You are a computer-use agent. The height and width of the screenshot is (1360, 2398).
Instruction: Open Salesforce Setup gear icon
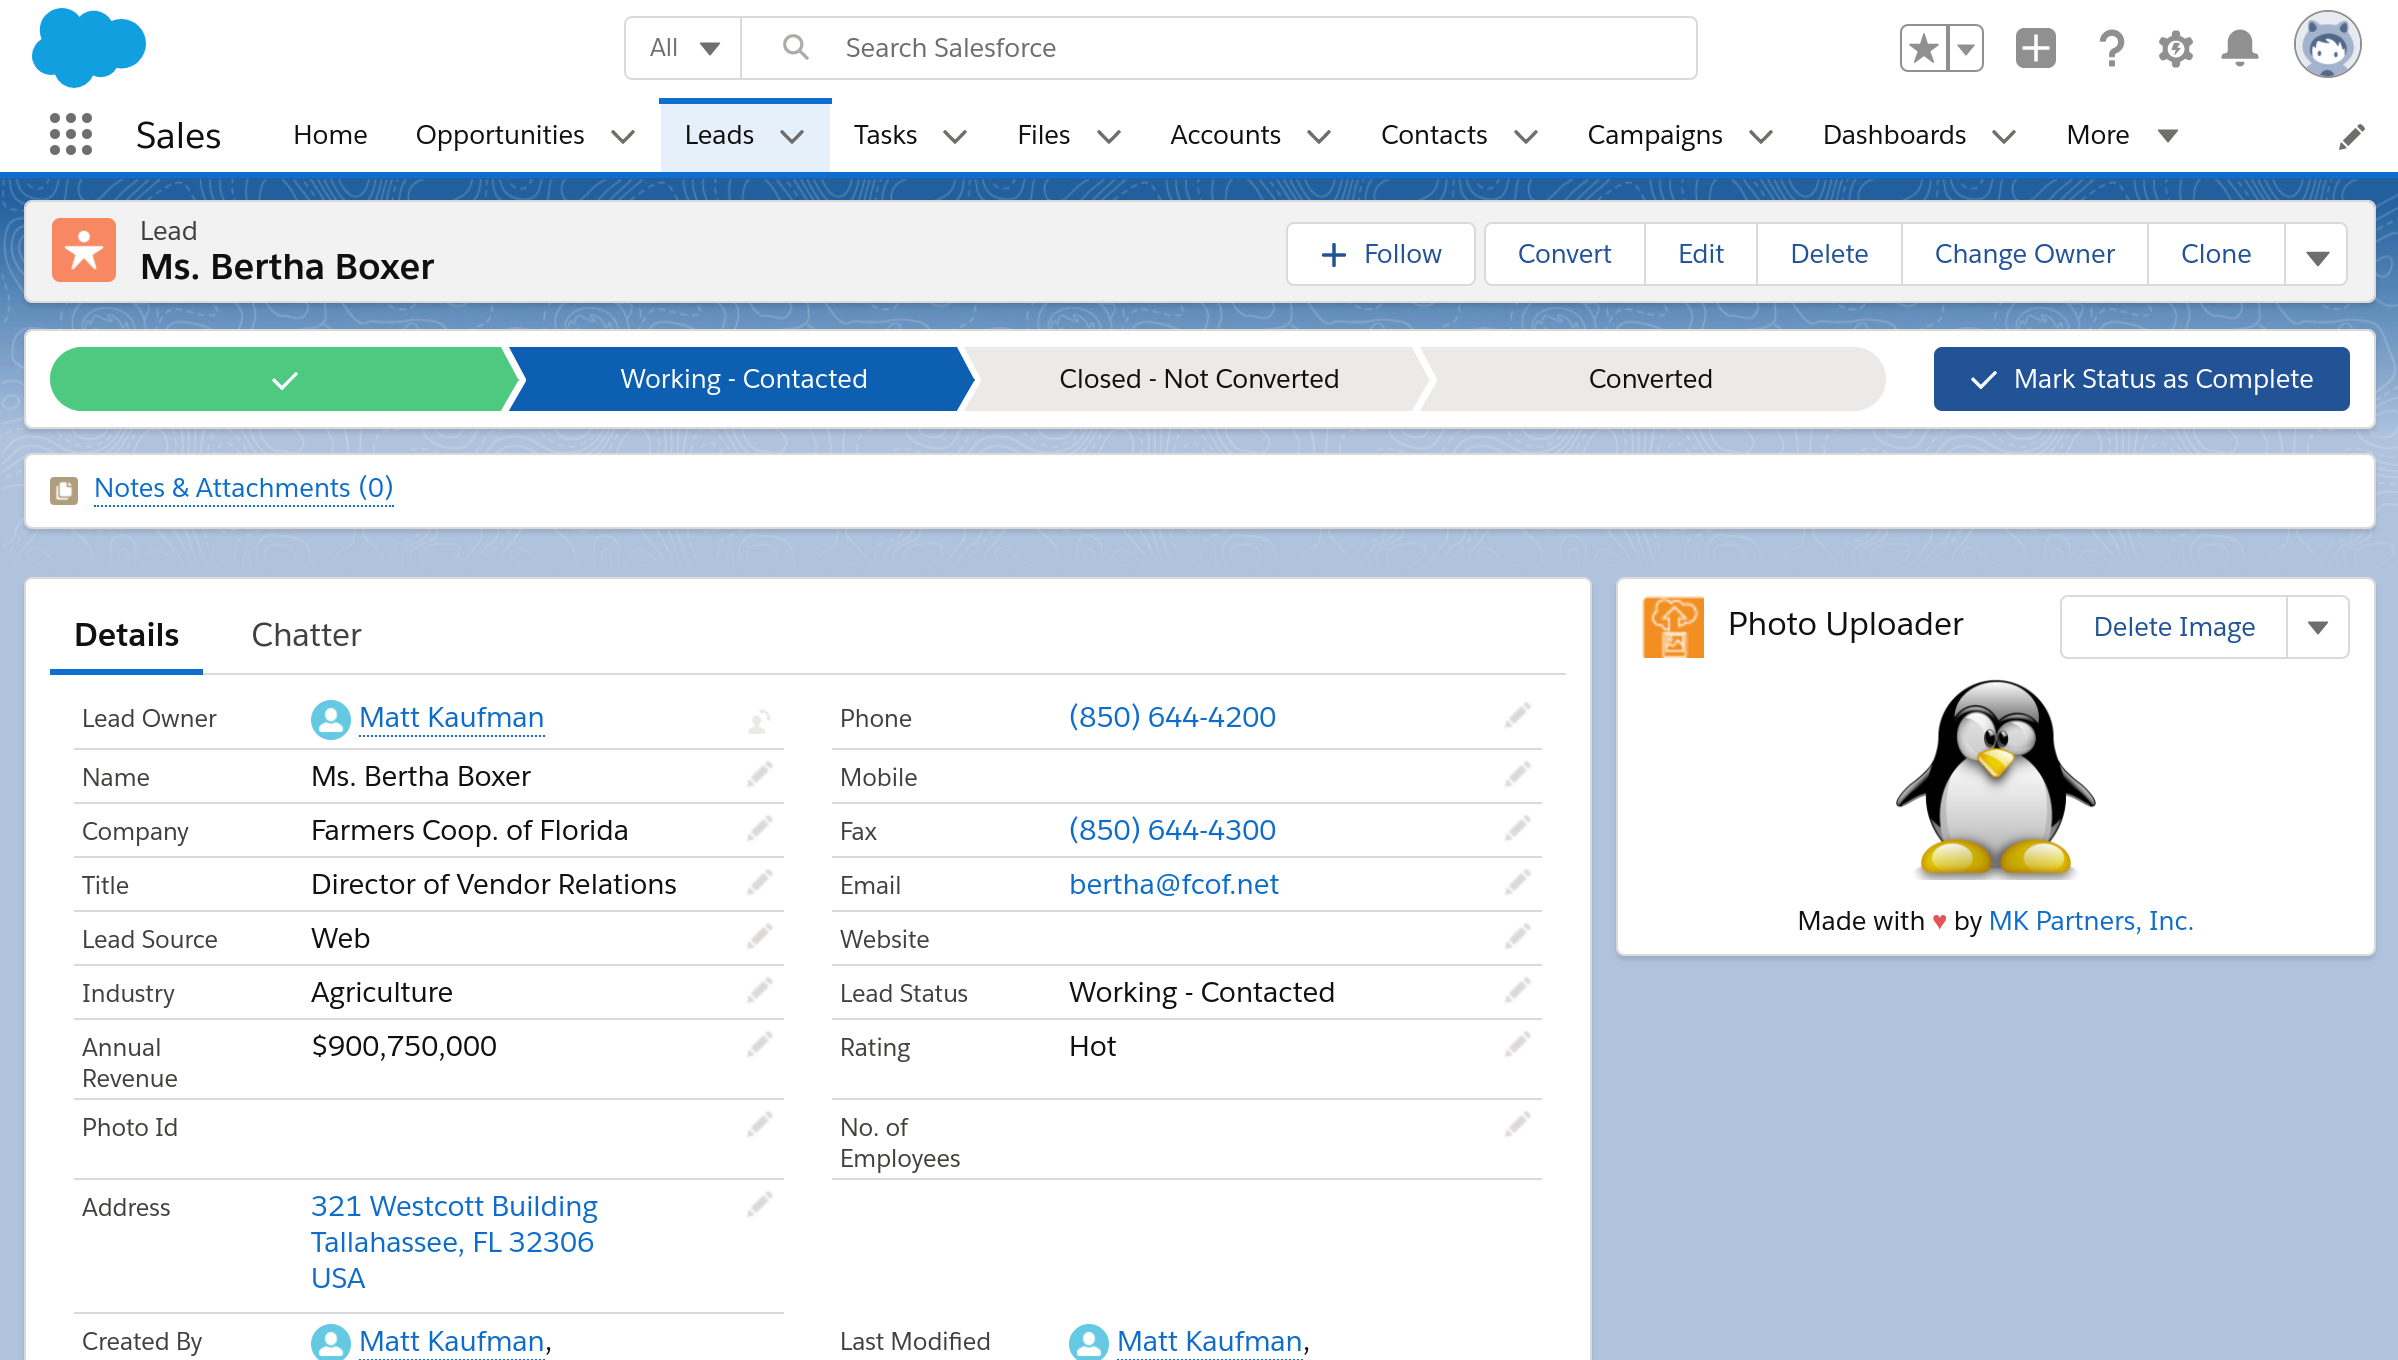[2175, 47]
